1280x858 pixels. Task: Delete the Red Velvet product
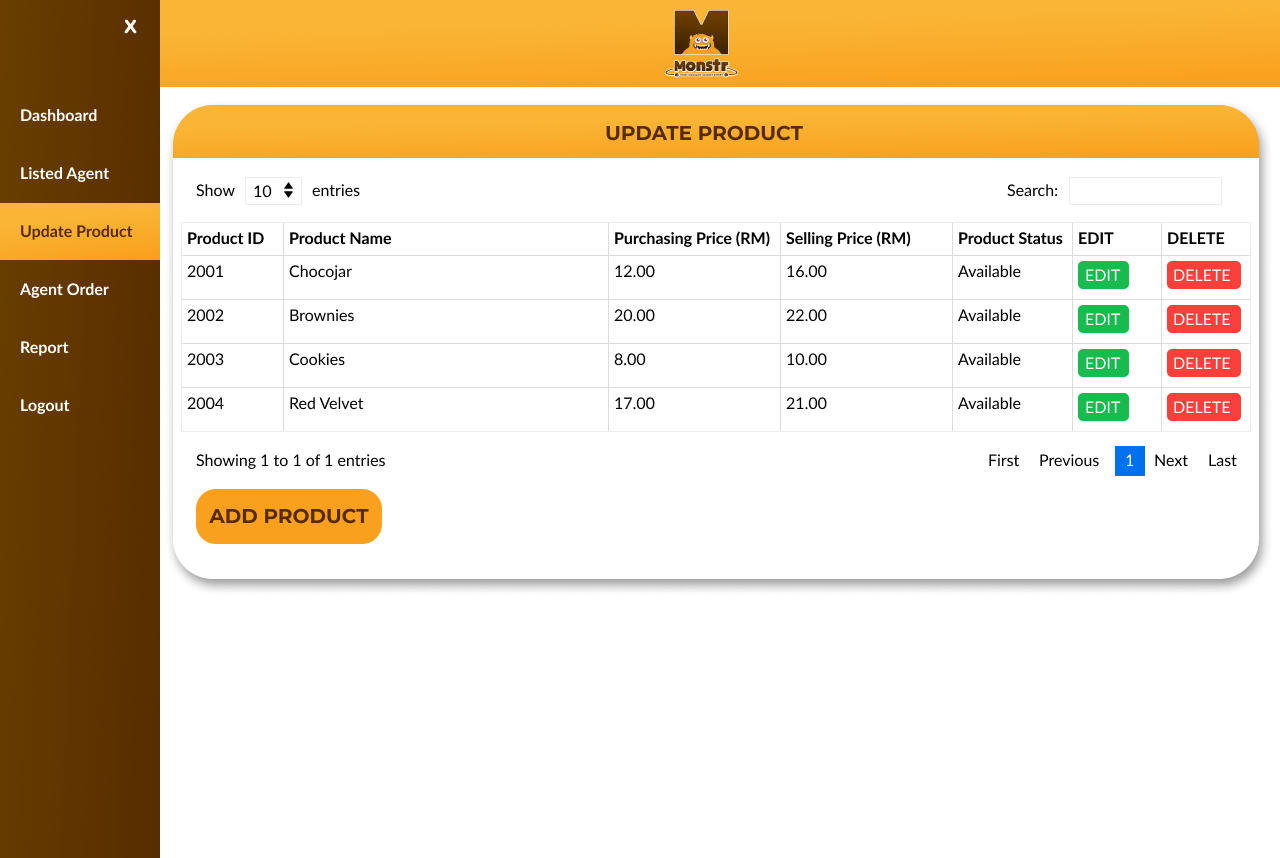[x=1203, y=406]
